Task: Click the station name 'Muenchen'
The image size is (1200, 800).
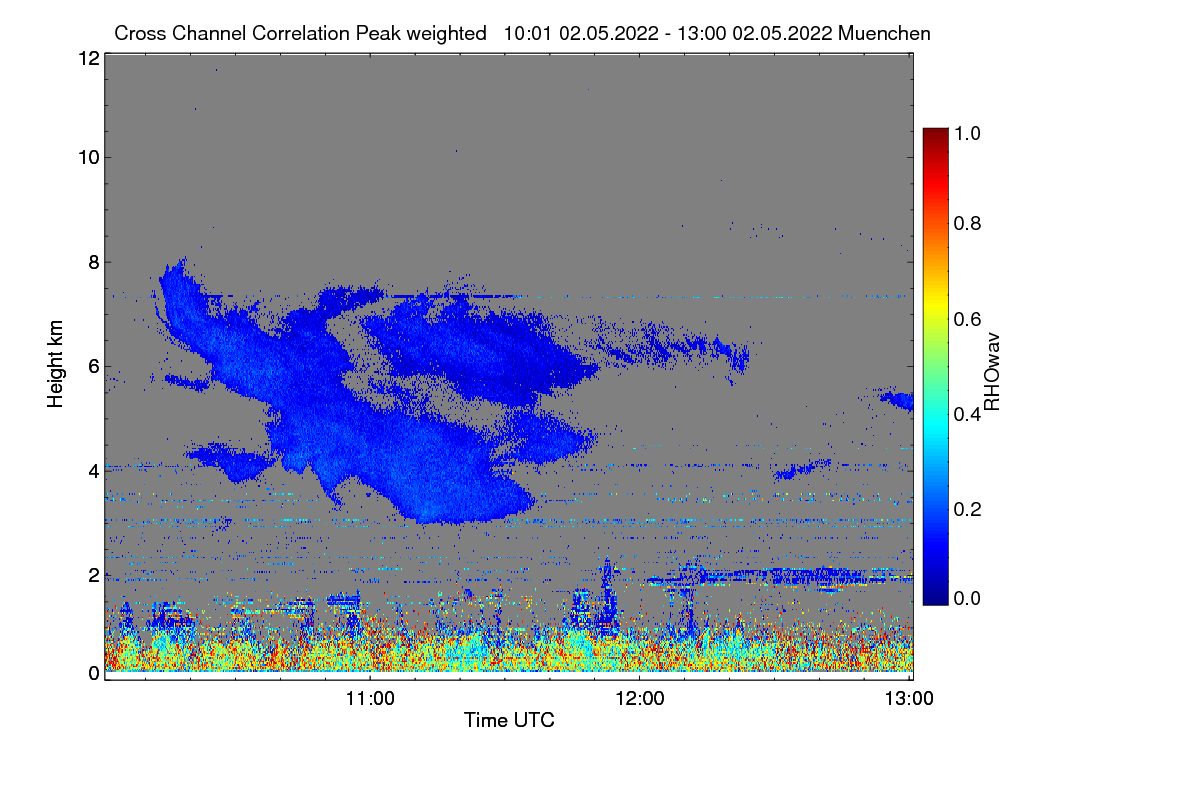Action: 885,33
